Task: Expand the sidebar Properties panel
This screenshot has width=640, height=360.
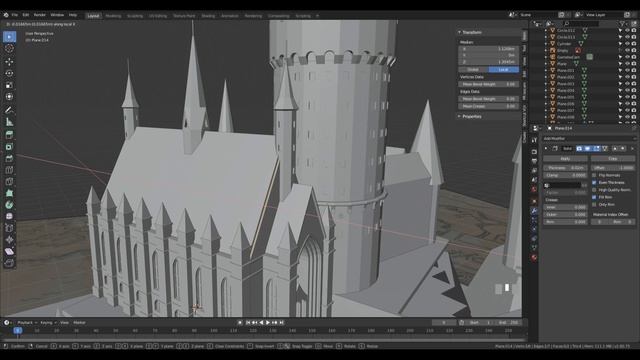Action: 460,116
